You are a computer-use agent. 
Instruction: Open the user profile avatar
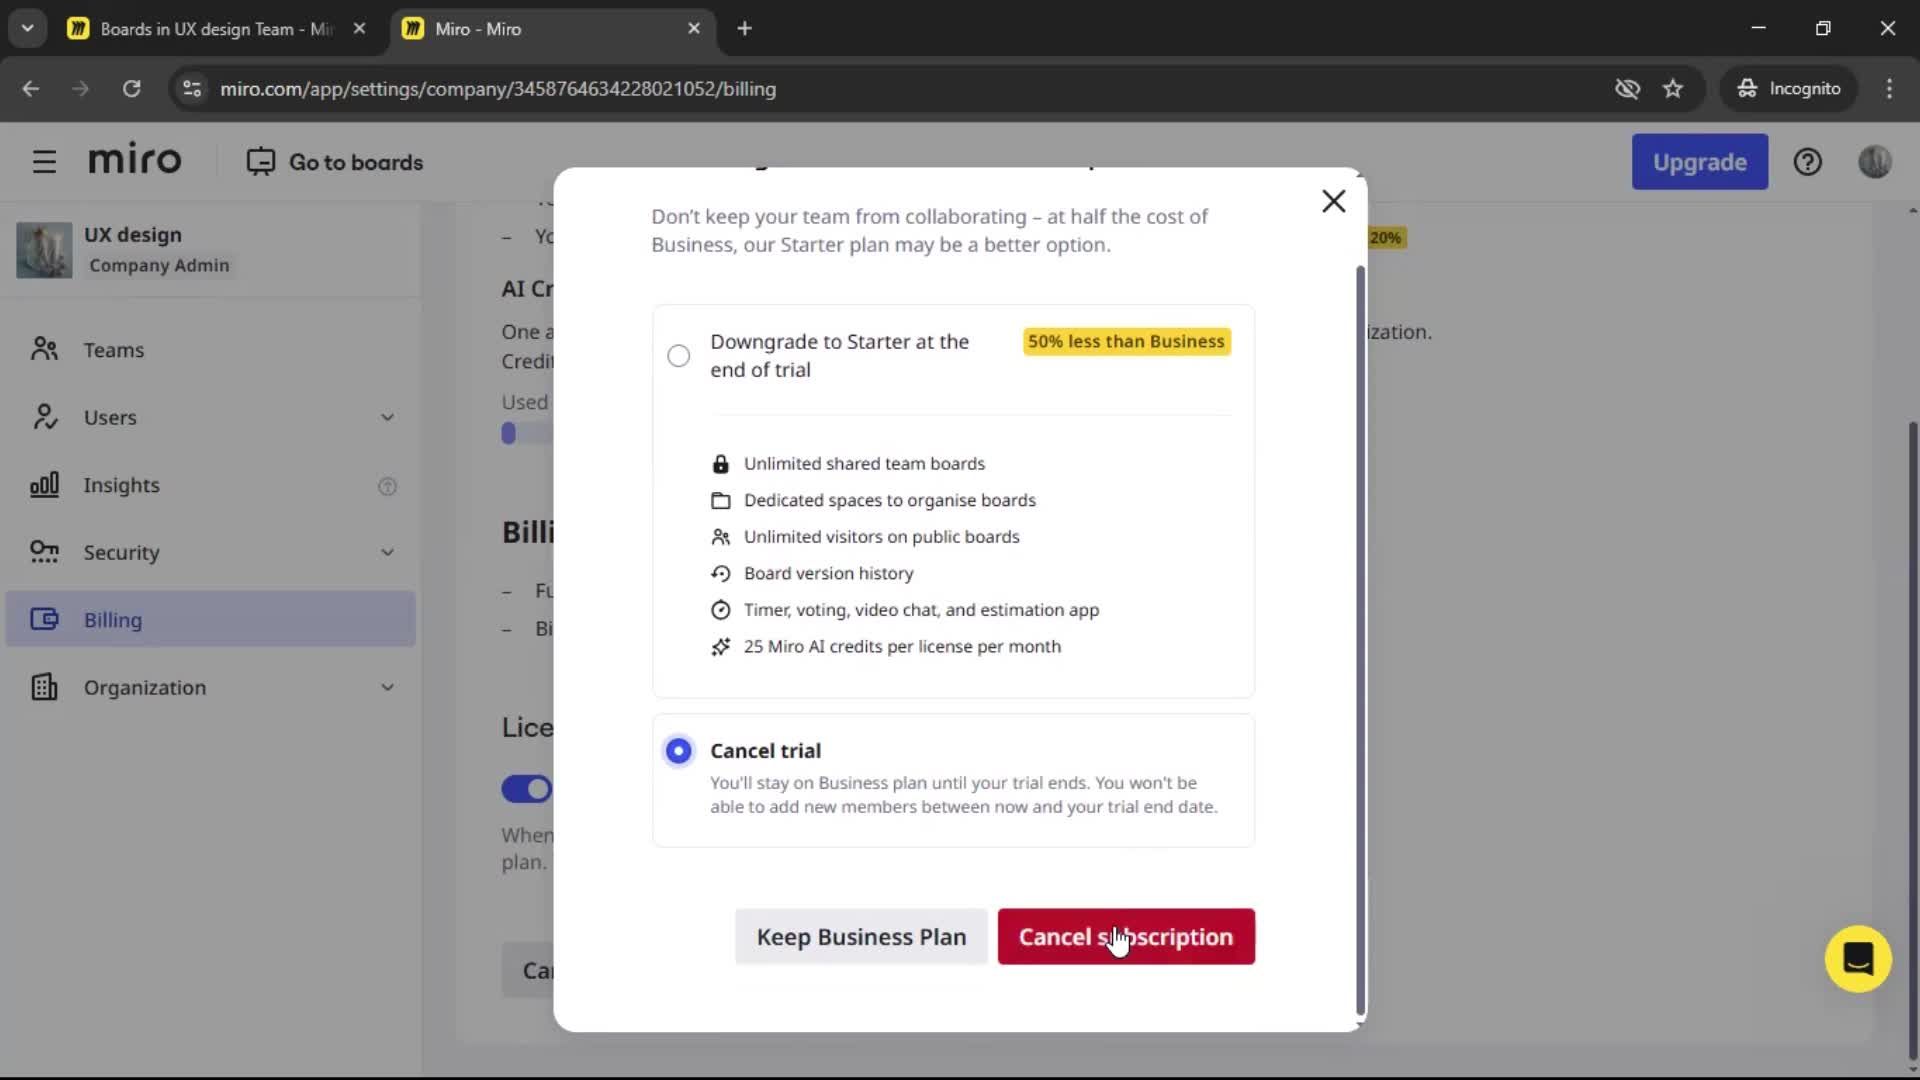1875,162
